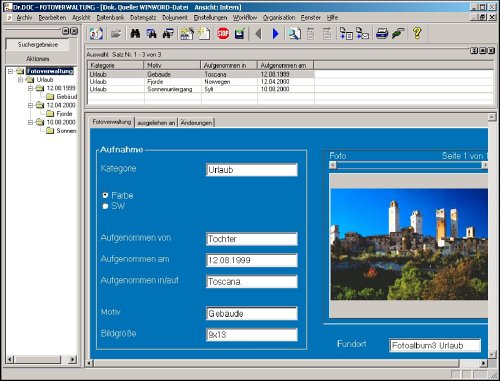Image resolution: width=500 pixels, height=381 pixels.
Task: Select the SW radio button
Action: [x=105, y=206]
